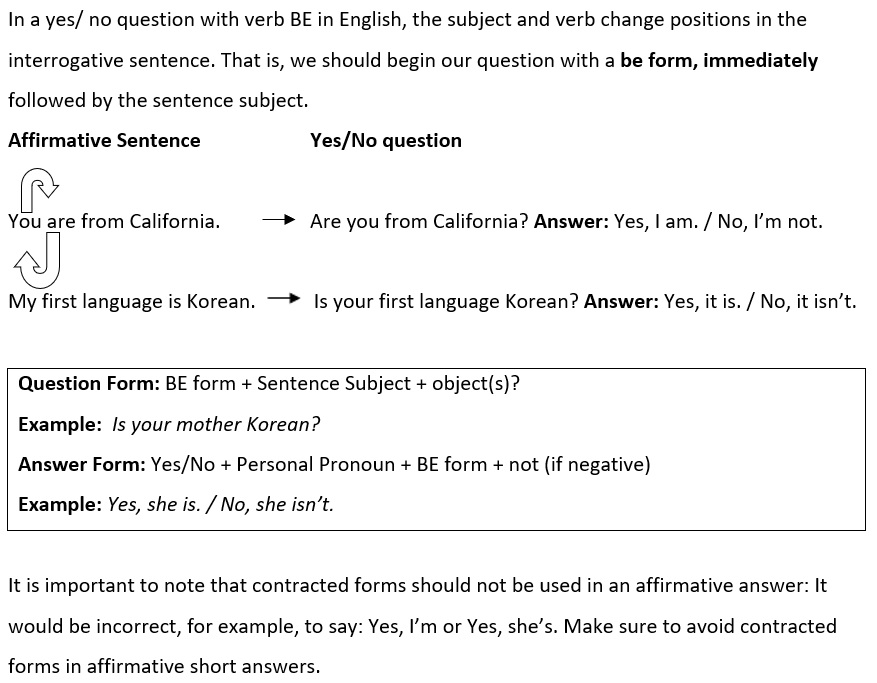This screenshot has width=877, height=683.
Task: Click the "Question Form:" label in the box
Action: click(x=89, y=384)
